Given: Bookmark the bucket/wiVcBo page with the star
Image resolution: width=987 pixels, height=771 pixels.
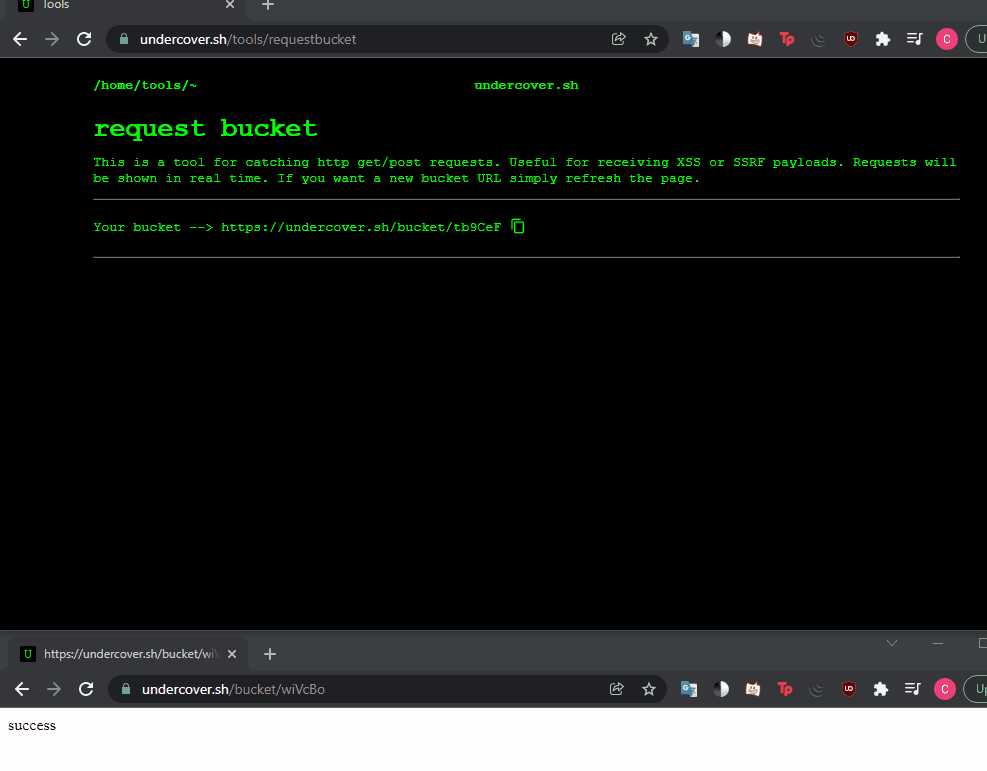Looking at the screenshot, I should click(x=649, y=689).
